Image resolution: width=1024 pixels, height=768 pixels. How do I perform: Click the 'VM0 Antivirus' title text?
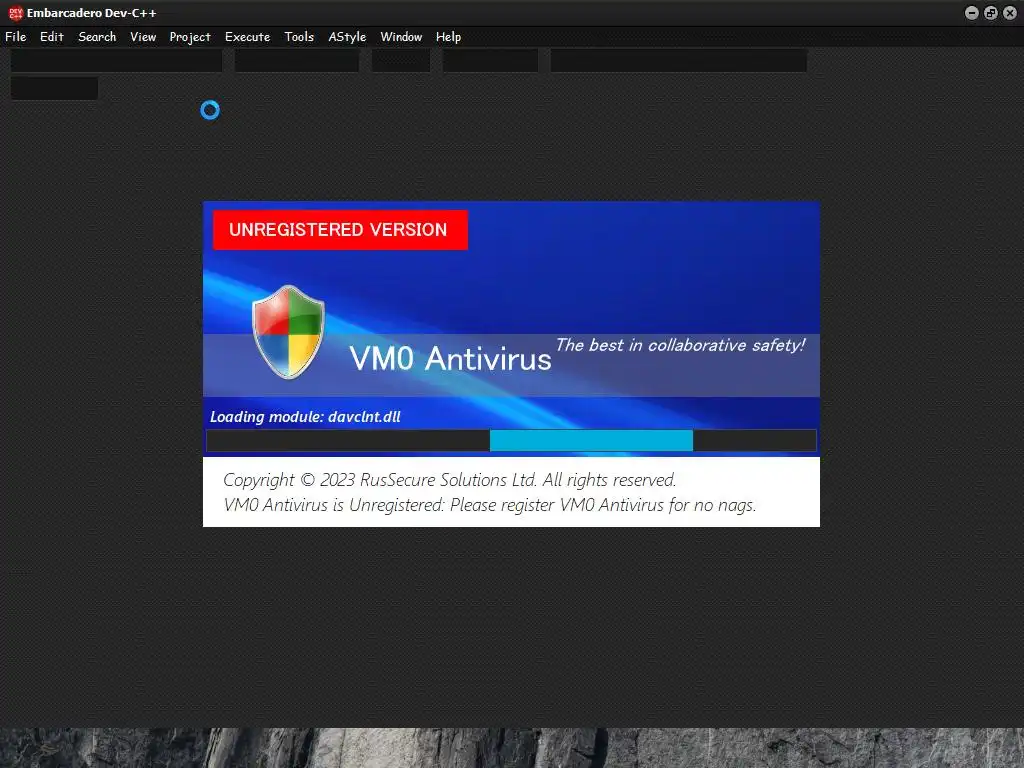pyautogui.click(x=451, y=359)
